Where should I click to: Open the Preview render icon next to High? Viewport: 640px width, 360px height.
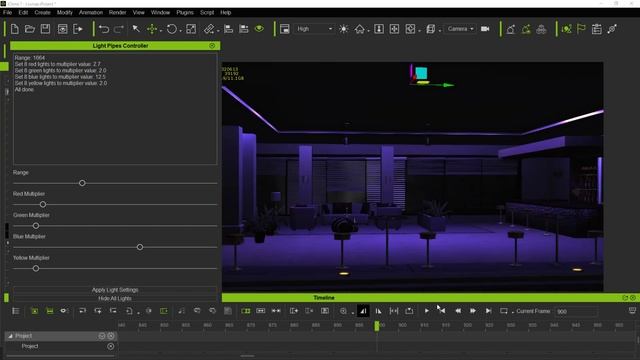(x=284, y=29)
